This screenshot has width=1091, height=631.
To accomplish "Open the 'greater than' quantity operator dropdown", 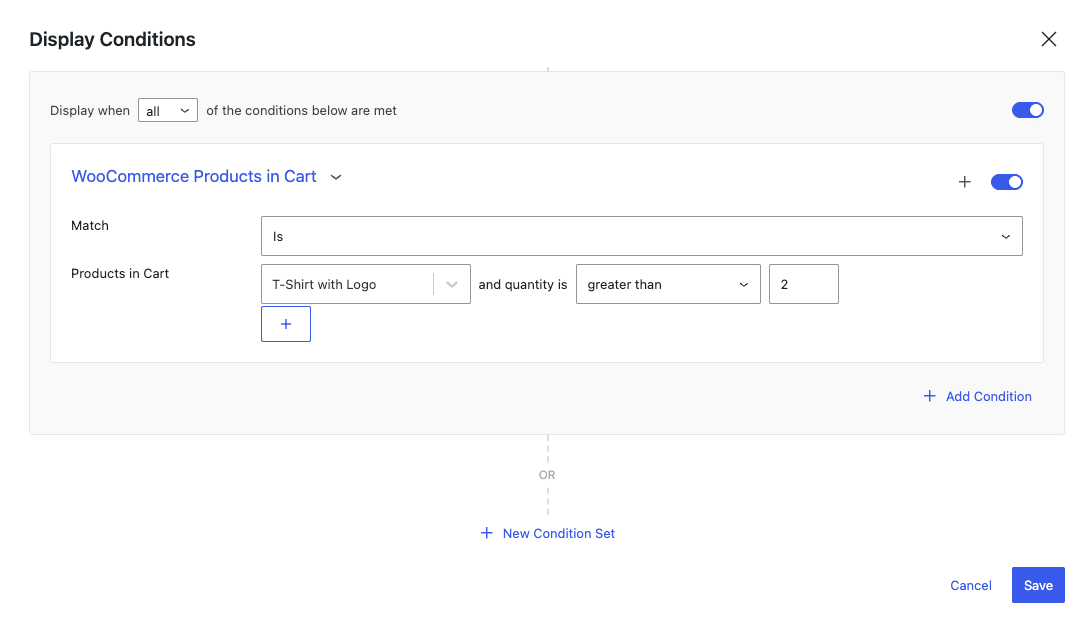I will (668, 284).
